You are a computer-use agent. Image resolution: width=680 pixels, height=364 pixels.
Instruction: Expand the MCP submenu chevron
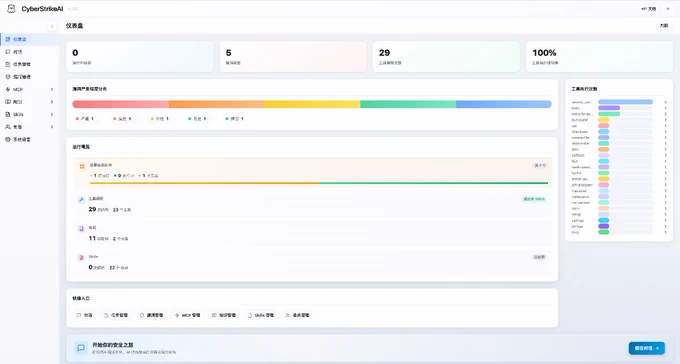52,89
